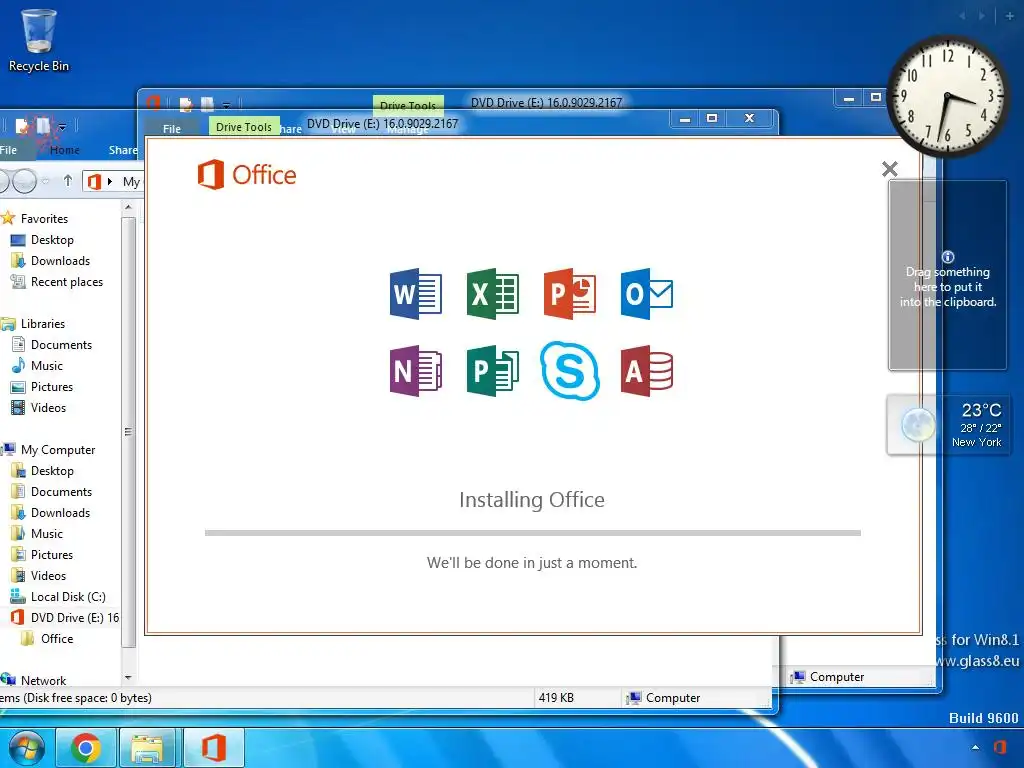Image resolution: width=1024 pixels, height=768 pixels.
Task: Open Videos under My Computer
Action: point(39,575)
